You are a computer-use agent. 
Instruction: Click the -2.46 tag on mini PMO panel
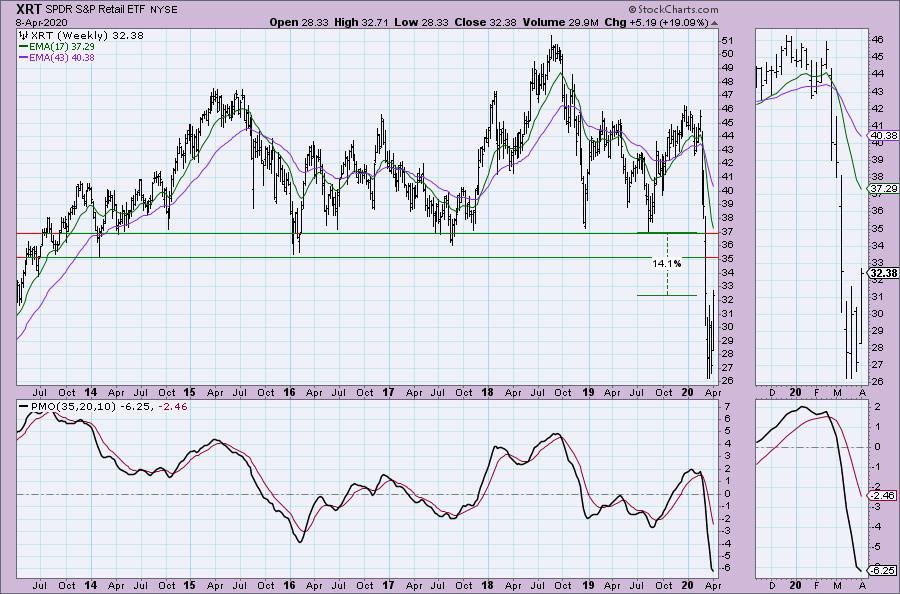click(883, 495)
